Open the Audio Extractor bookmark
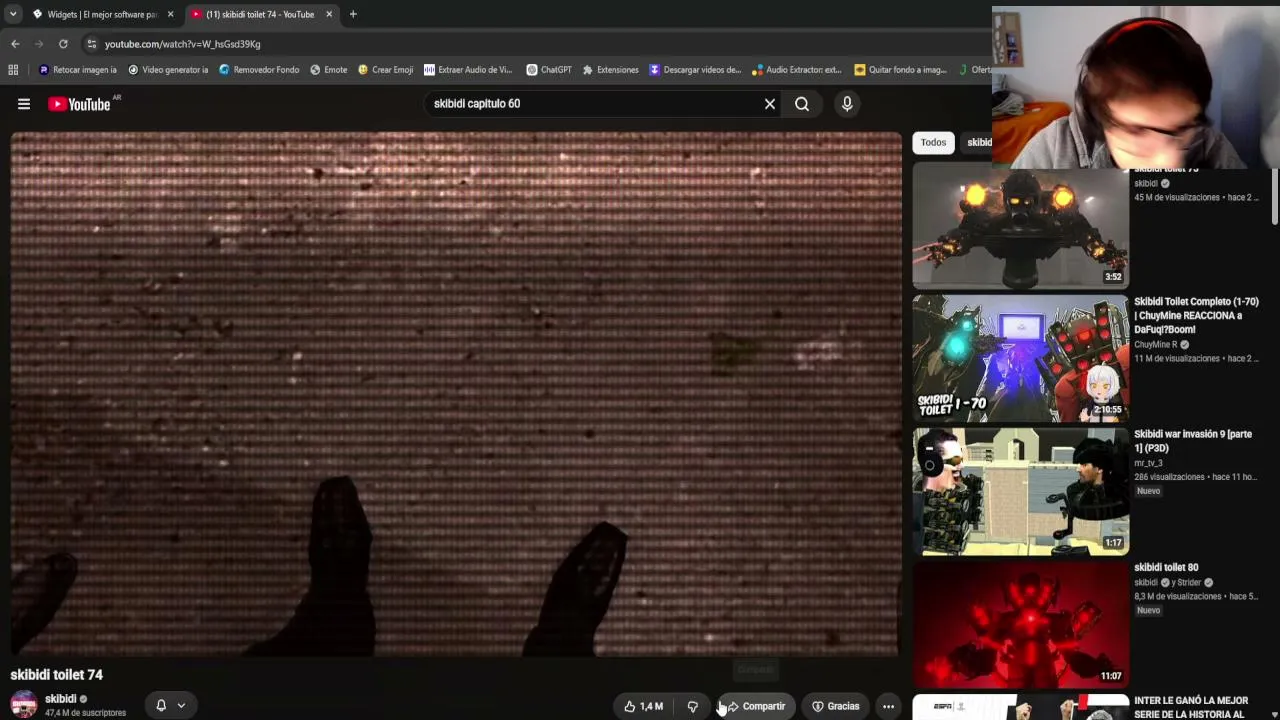This screenshot has height=720, width=1280. pyautogui.click(x=797, y=70)
